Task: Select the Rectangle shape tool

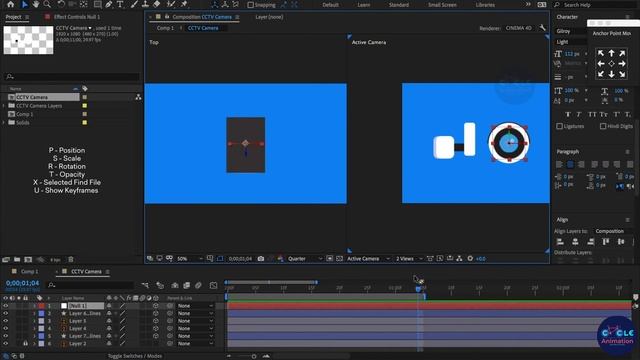Action: [97, 4]
